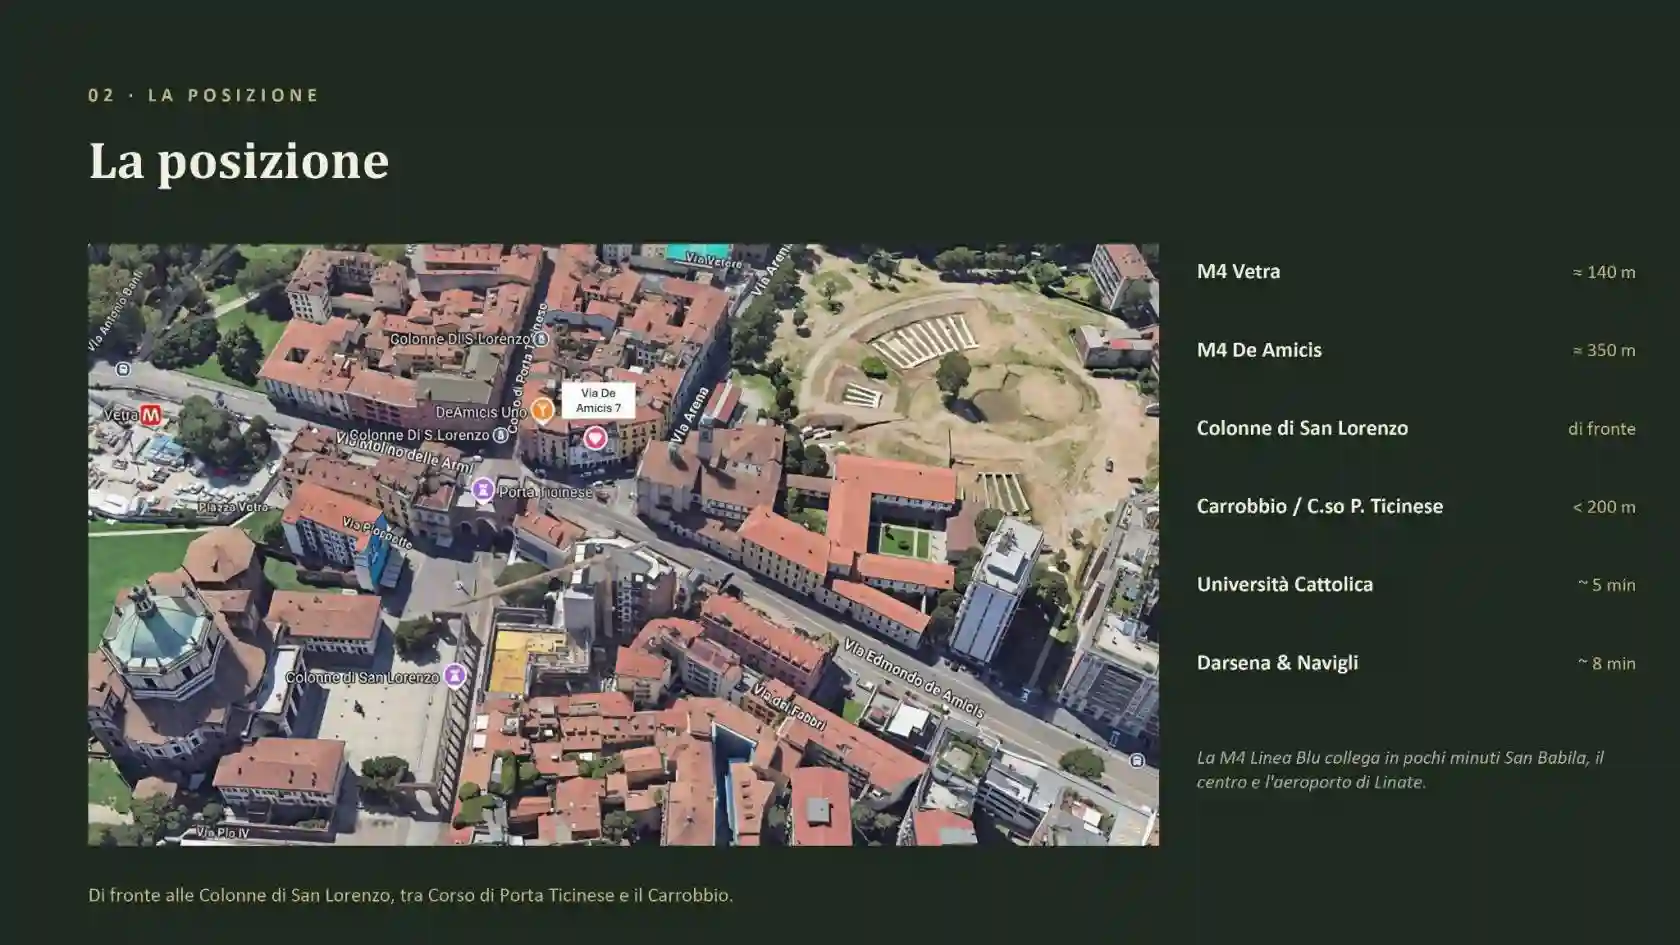The image size is (1680, 945).
Task: Click the '~ 5 min' value
Action: (x=1607, y=585)
